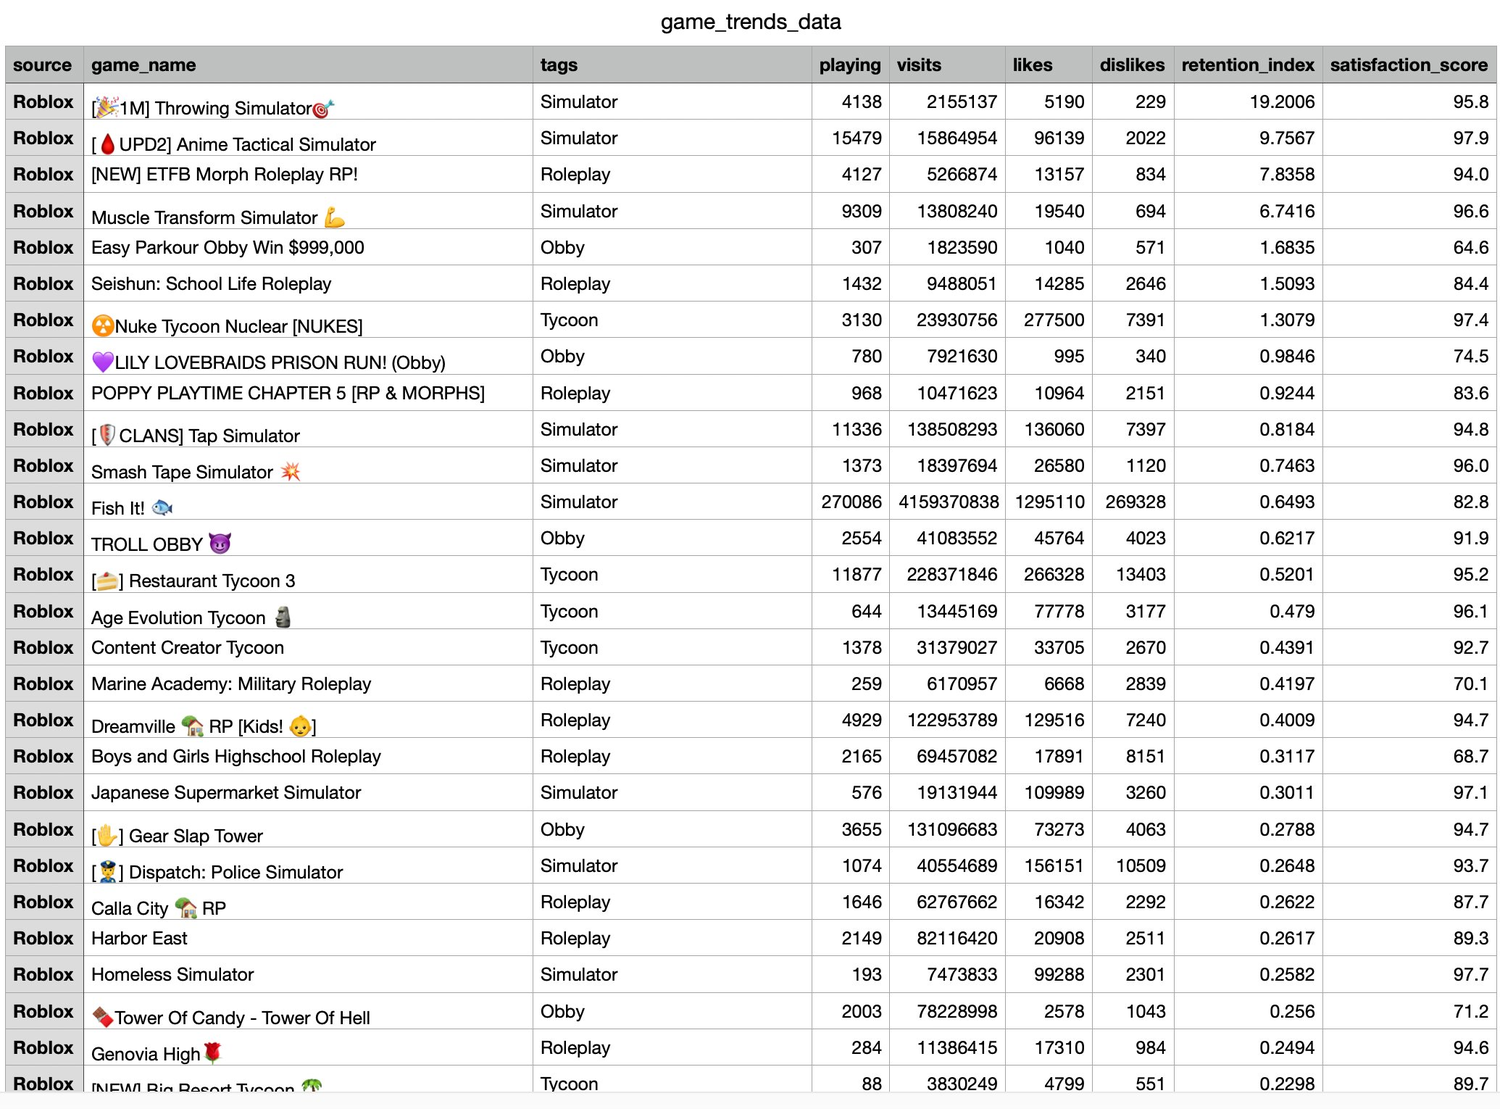Click the Calla City RP cell
1500x1109 pixels.
point(308,902)
